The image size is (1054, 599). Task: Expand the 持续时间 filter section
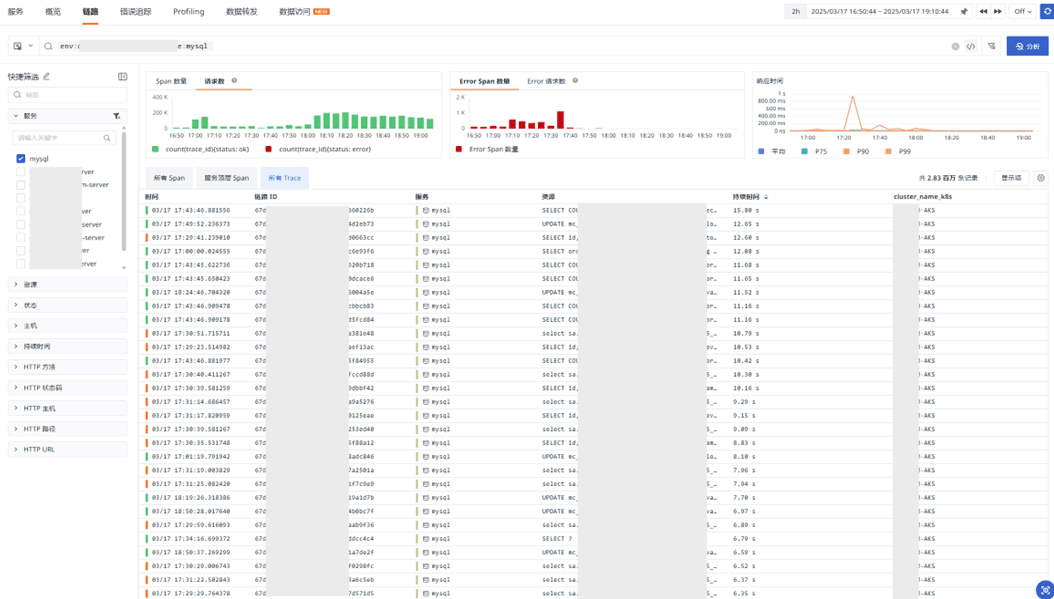[37, 346]
